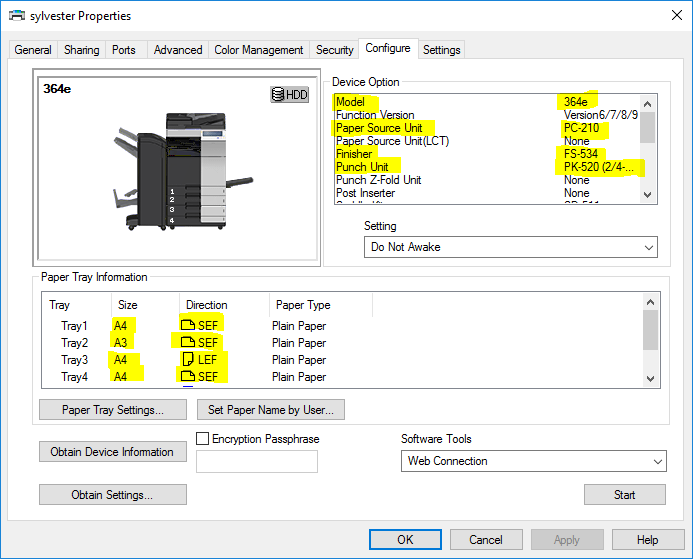Click Obtain Device Information button
This screenshot has width=693, height=559.
[x=113, y=452]
